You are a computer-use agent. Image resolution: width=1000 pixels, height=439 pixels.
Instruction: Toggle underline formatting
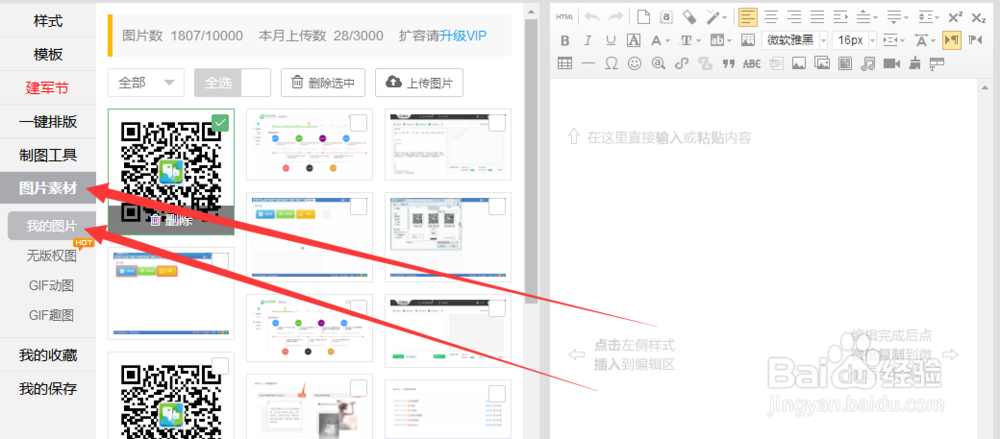coord(610,40)
